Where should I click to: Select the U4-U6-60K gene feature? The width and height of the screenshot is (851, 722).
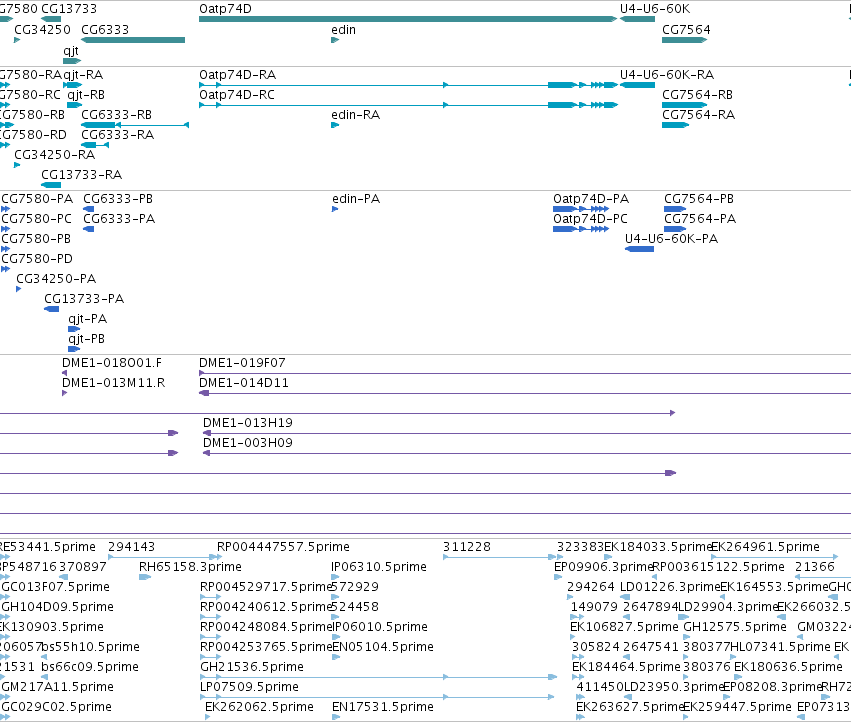click(x=638, y=19)
